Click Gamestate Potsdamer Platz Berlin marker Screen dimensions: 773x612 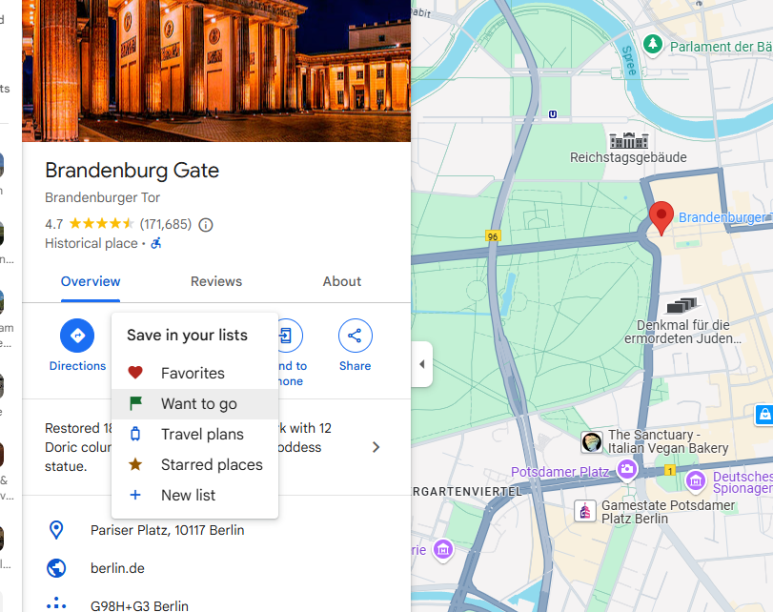tap(585, 511)
